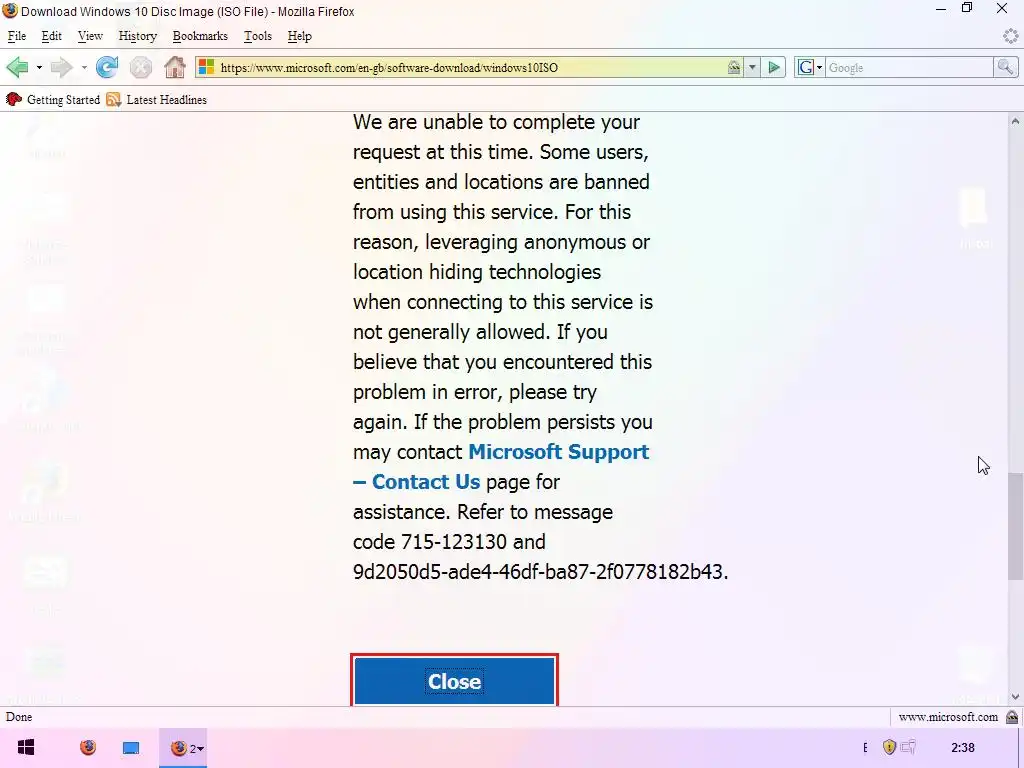Open the Latest Headlines live bookmark
Screen dimensions: 1024x768
pyautogui.click(x=157, y=99)
